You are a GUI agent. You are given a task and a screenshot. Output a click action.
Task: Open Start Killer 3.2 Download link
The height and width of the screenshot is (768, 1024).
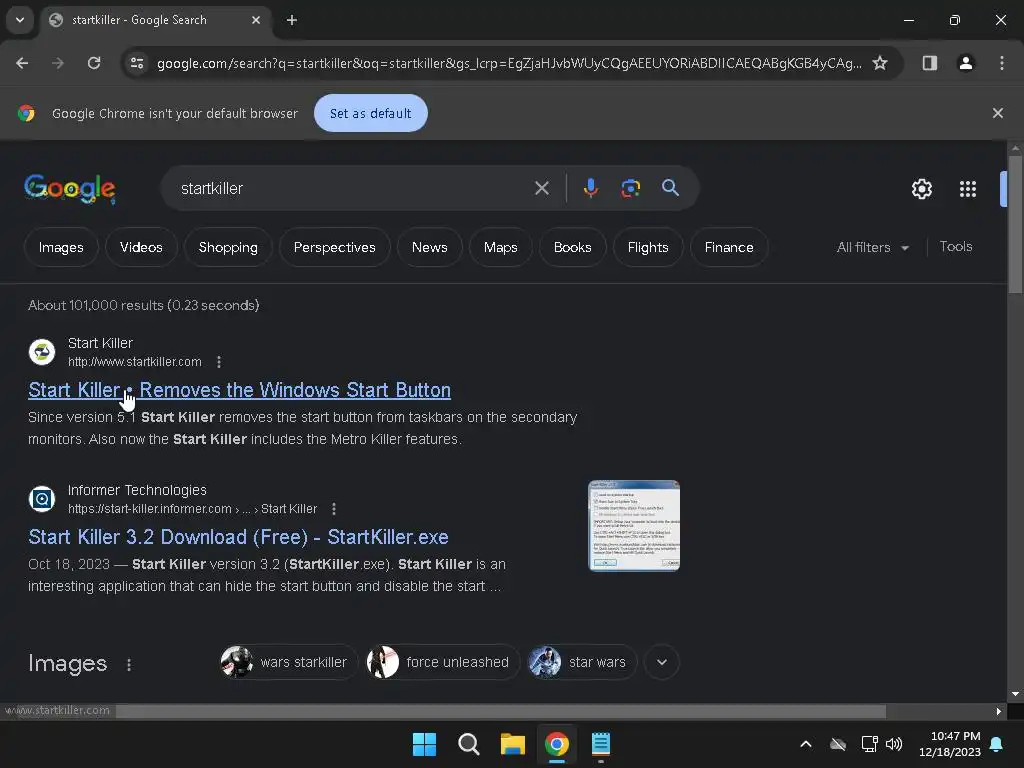238,537
